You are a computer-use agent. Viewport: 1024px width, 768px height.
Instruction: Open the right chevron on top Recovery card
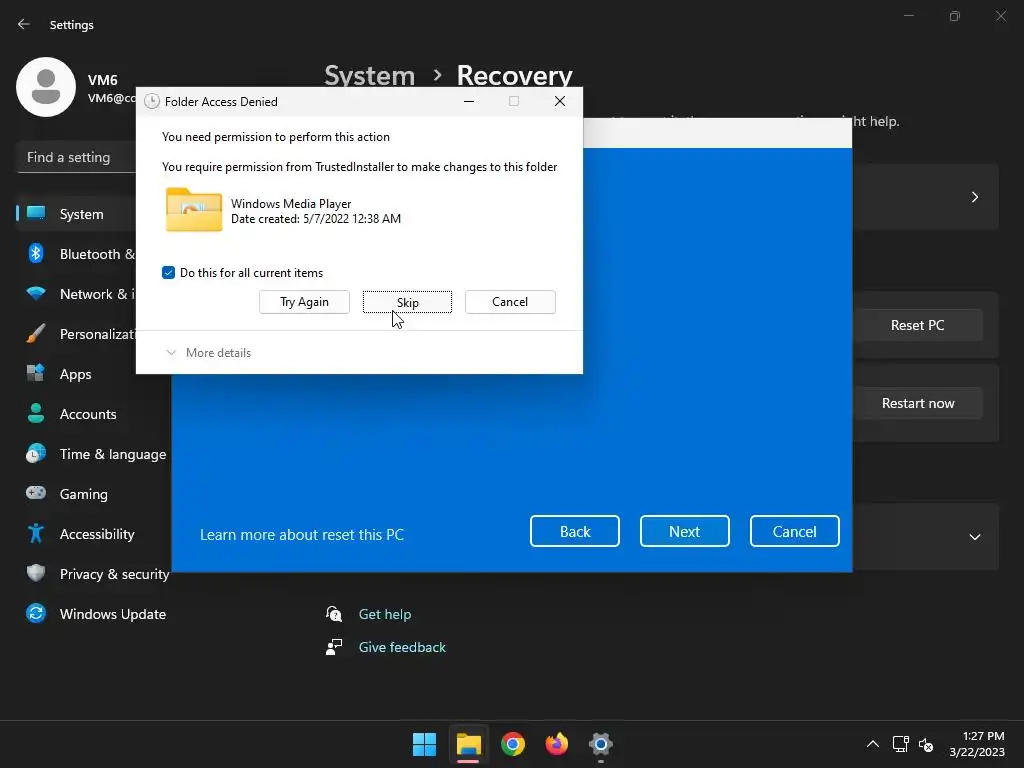(x=974, y=197)
